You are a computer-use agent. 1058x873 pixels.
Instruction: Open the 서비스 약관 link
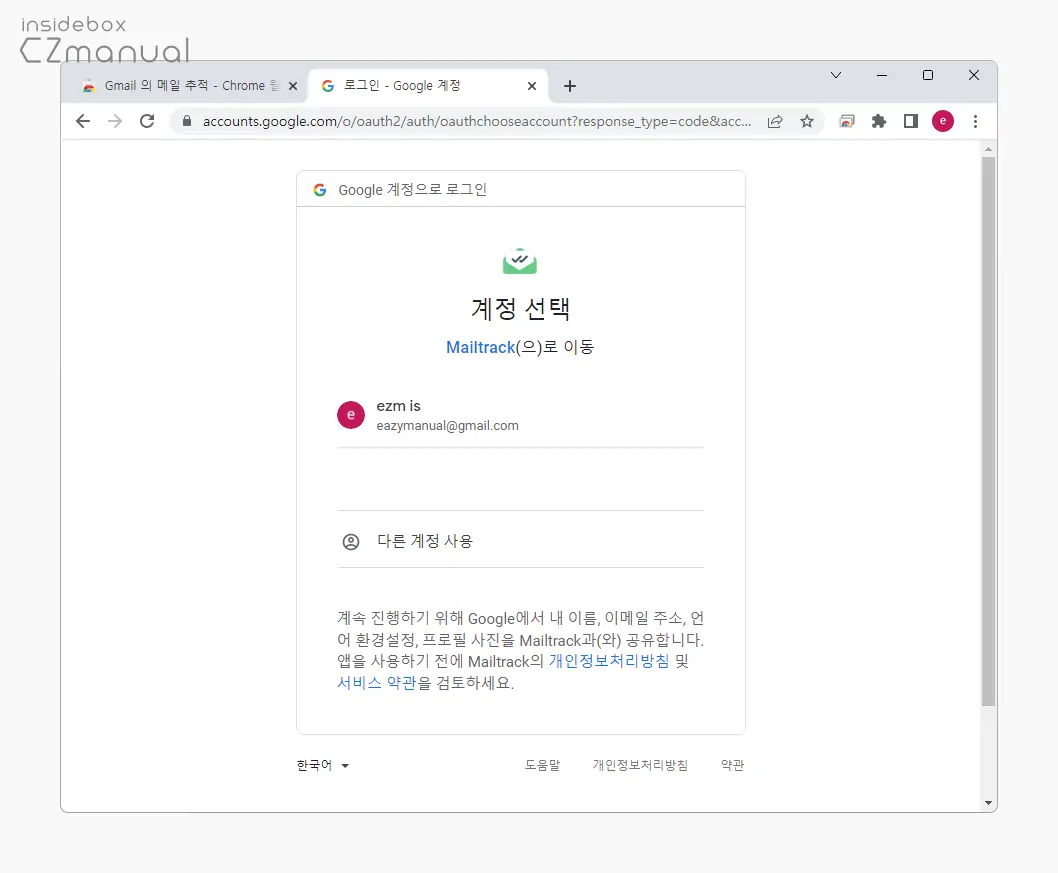coord(377,683)
